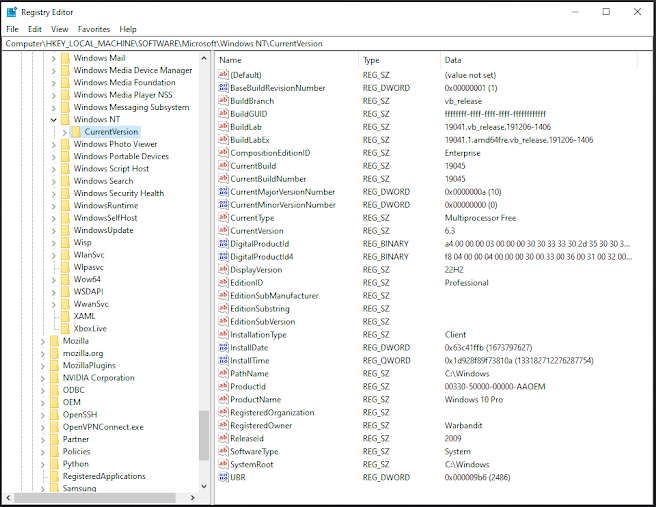Click the icon beside the (Default) value
Image resolution: width=656 pixels, height=507 pixels.
point(222,75)
